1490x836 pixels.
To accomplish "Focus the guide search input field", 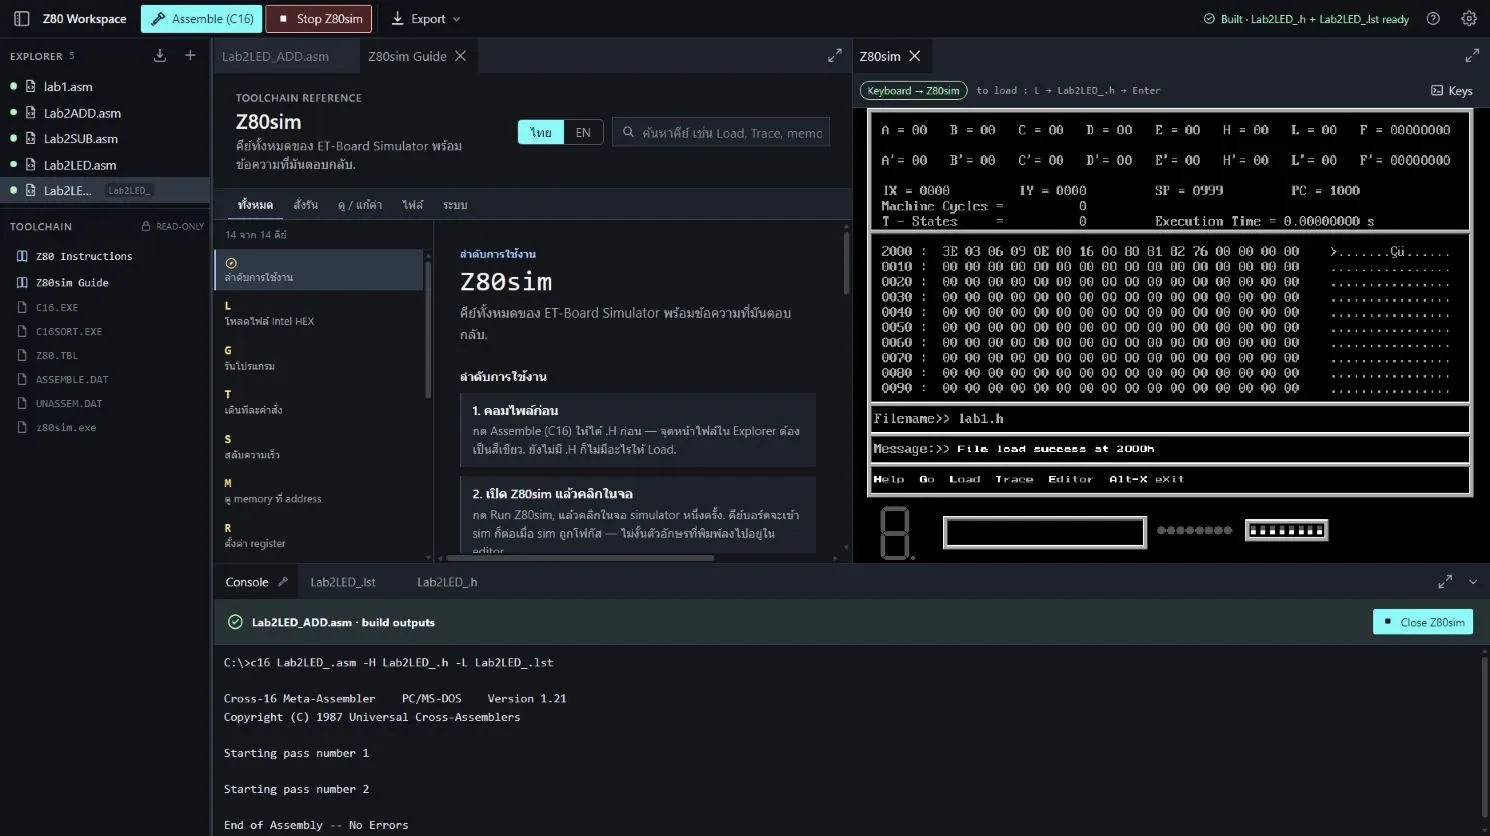I will (x=721, y=132).
